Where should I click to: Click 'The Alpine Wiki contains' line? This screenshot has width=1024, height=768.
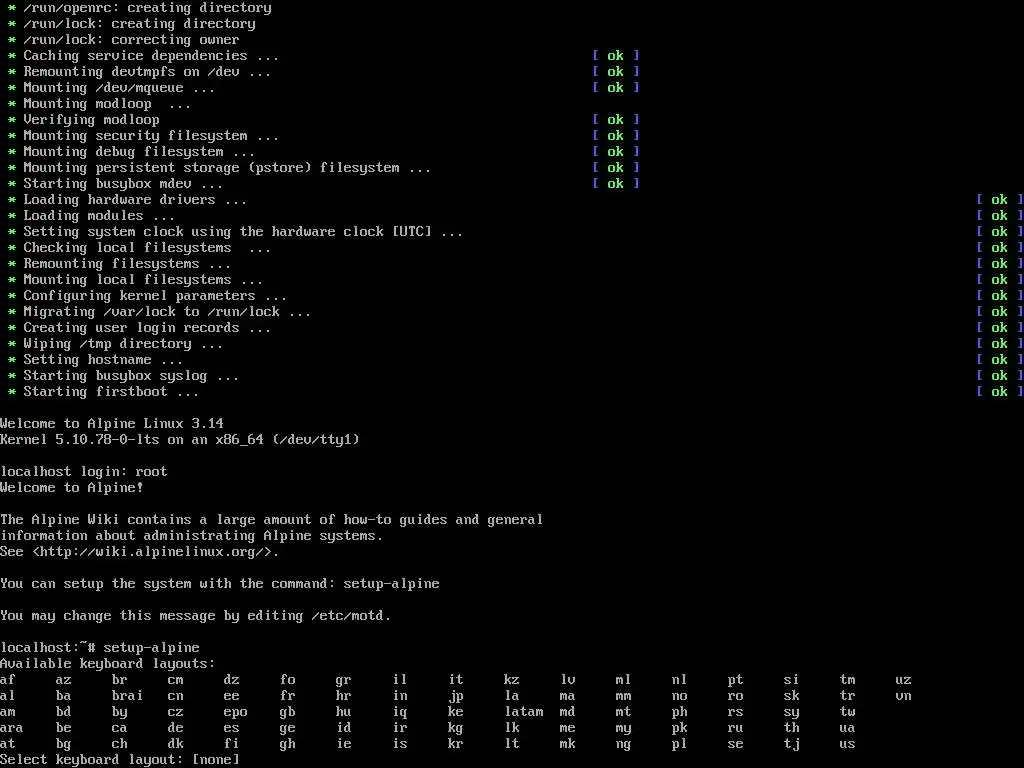coord(272,520)
